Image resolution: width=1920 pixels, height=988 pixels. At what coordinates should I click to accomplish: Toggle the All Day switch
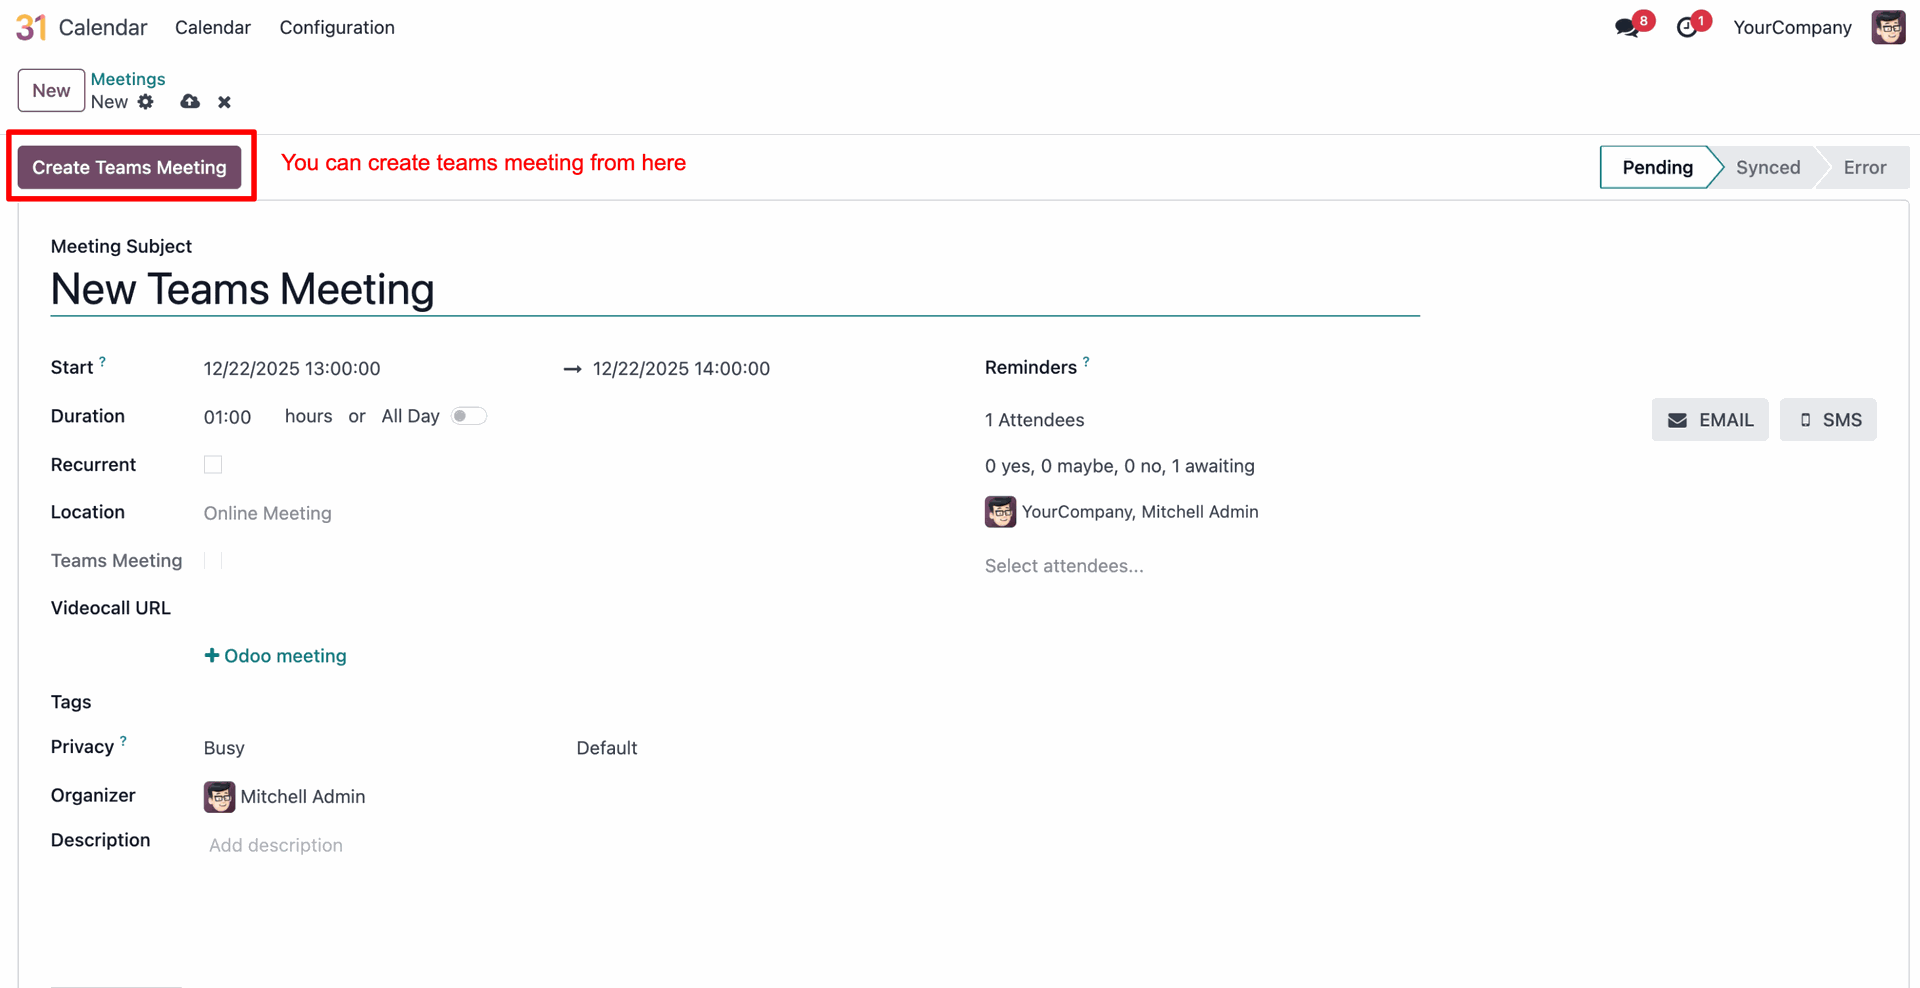point(468,416)
